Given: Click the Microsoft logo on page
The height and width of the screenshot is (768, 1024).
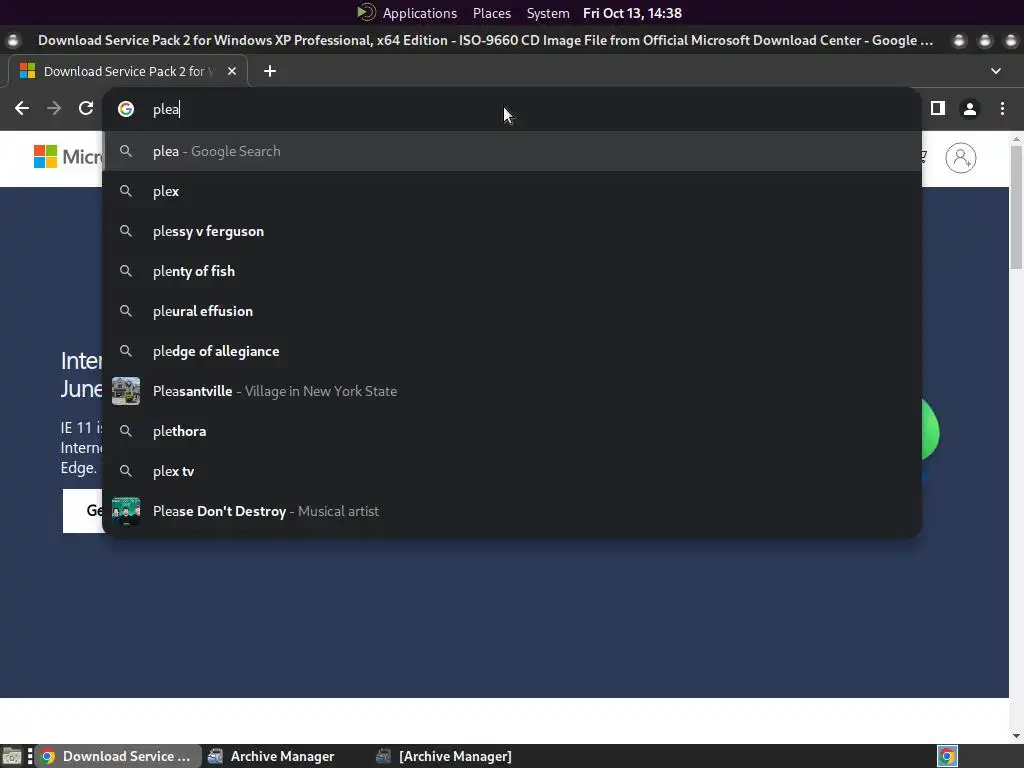Looking at the screenshot, I should click(x=67, y=157).
